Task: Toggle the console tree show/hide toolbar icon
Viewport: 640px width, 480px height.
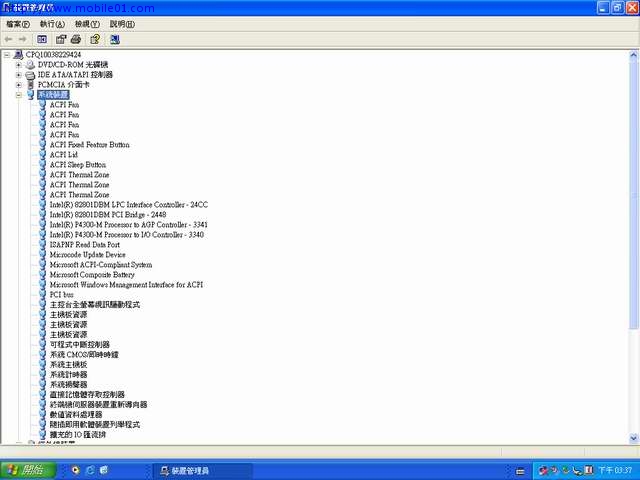Action: [42, 39]
